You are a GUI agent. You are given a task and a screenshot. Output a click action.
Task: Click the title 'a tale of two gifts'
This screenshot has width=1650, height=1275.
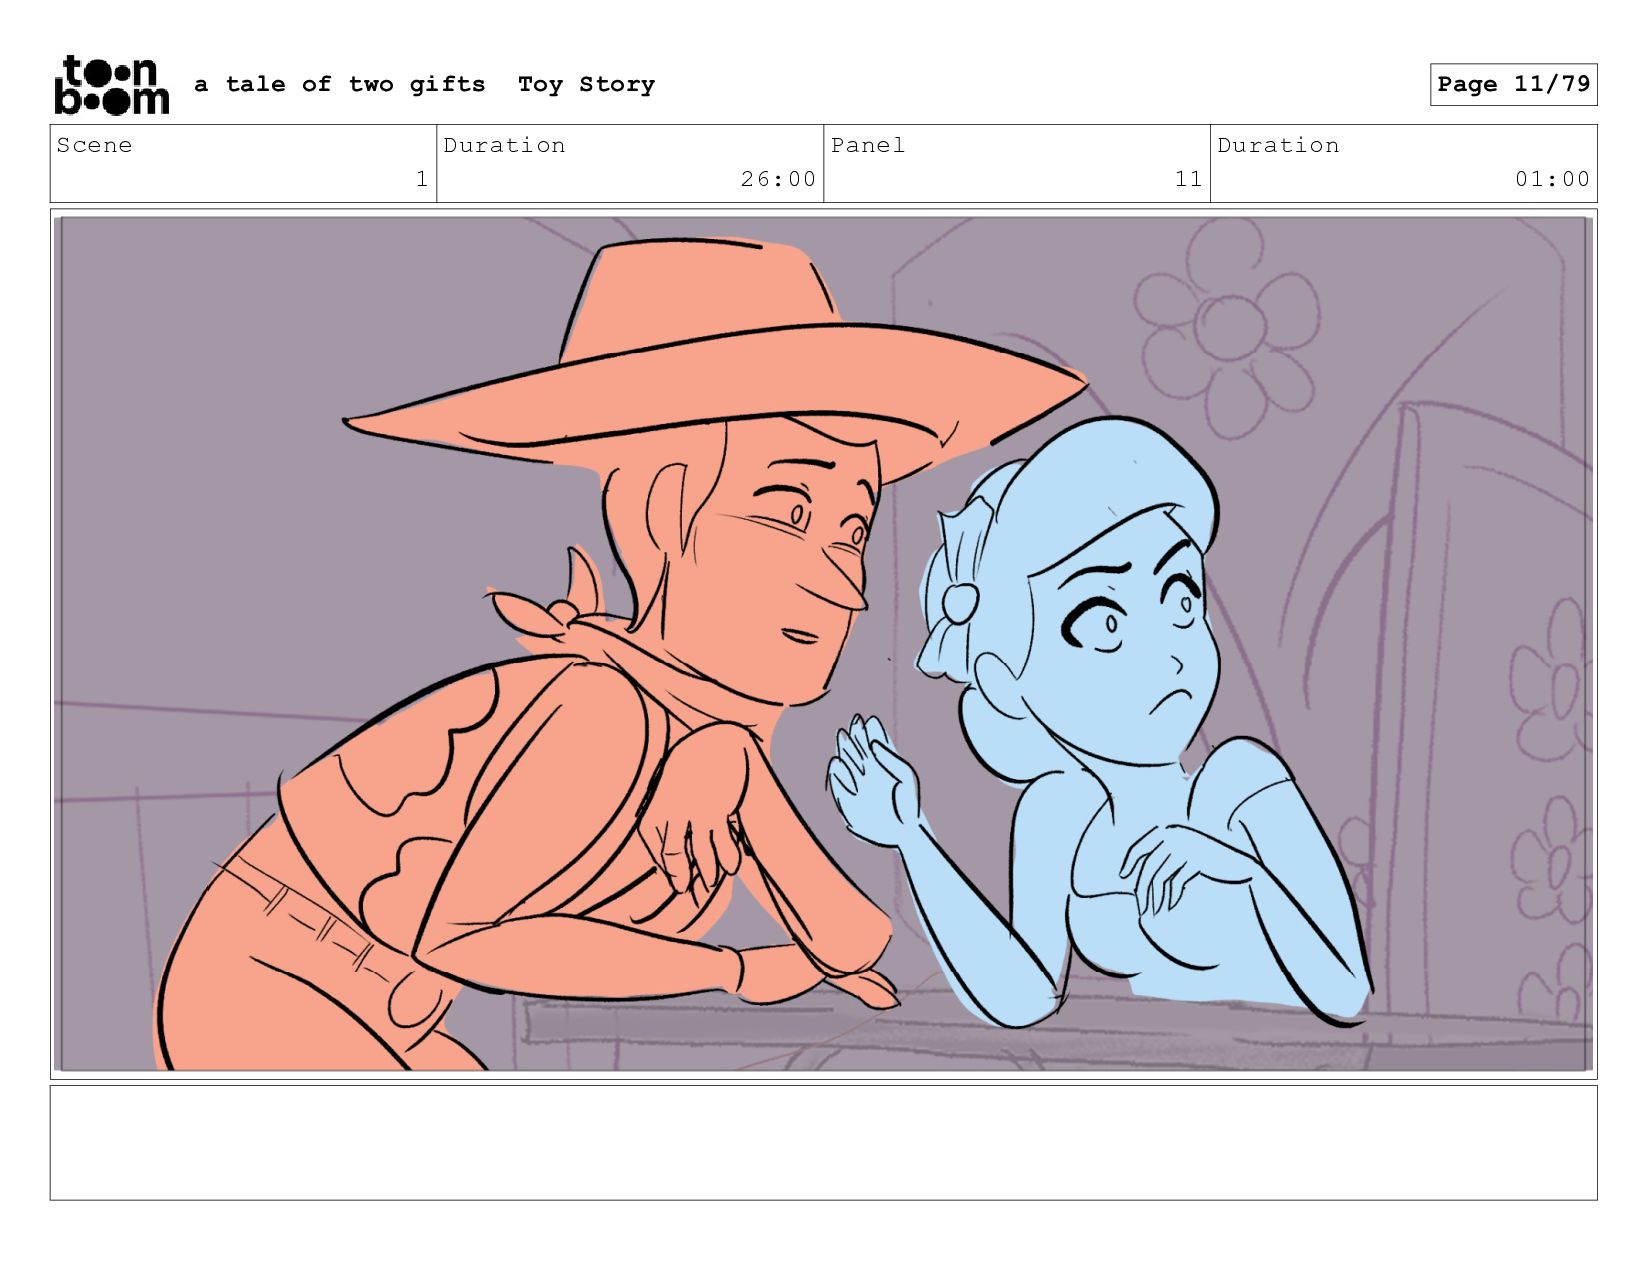[340, 84]
